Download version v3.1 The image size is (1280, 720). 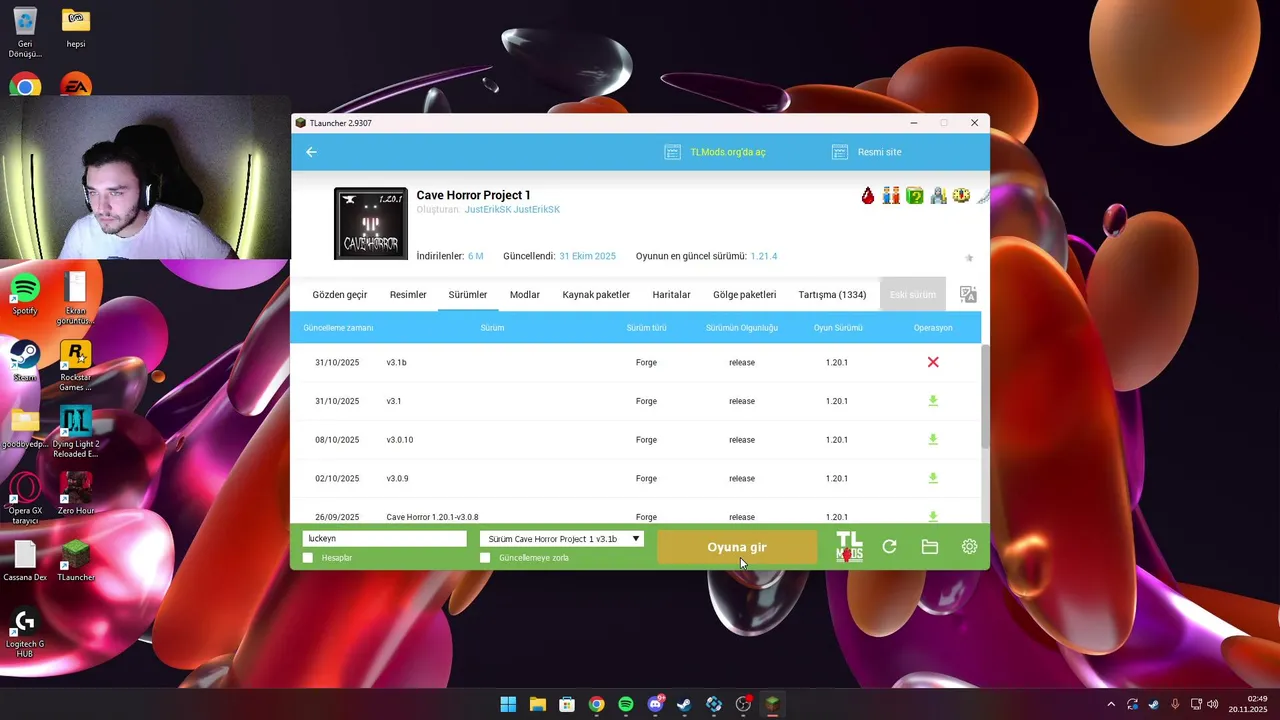click(933, 401)
